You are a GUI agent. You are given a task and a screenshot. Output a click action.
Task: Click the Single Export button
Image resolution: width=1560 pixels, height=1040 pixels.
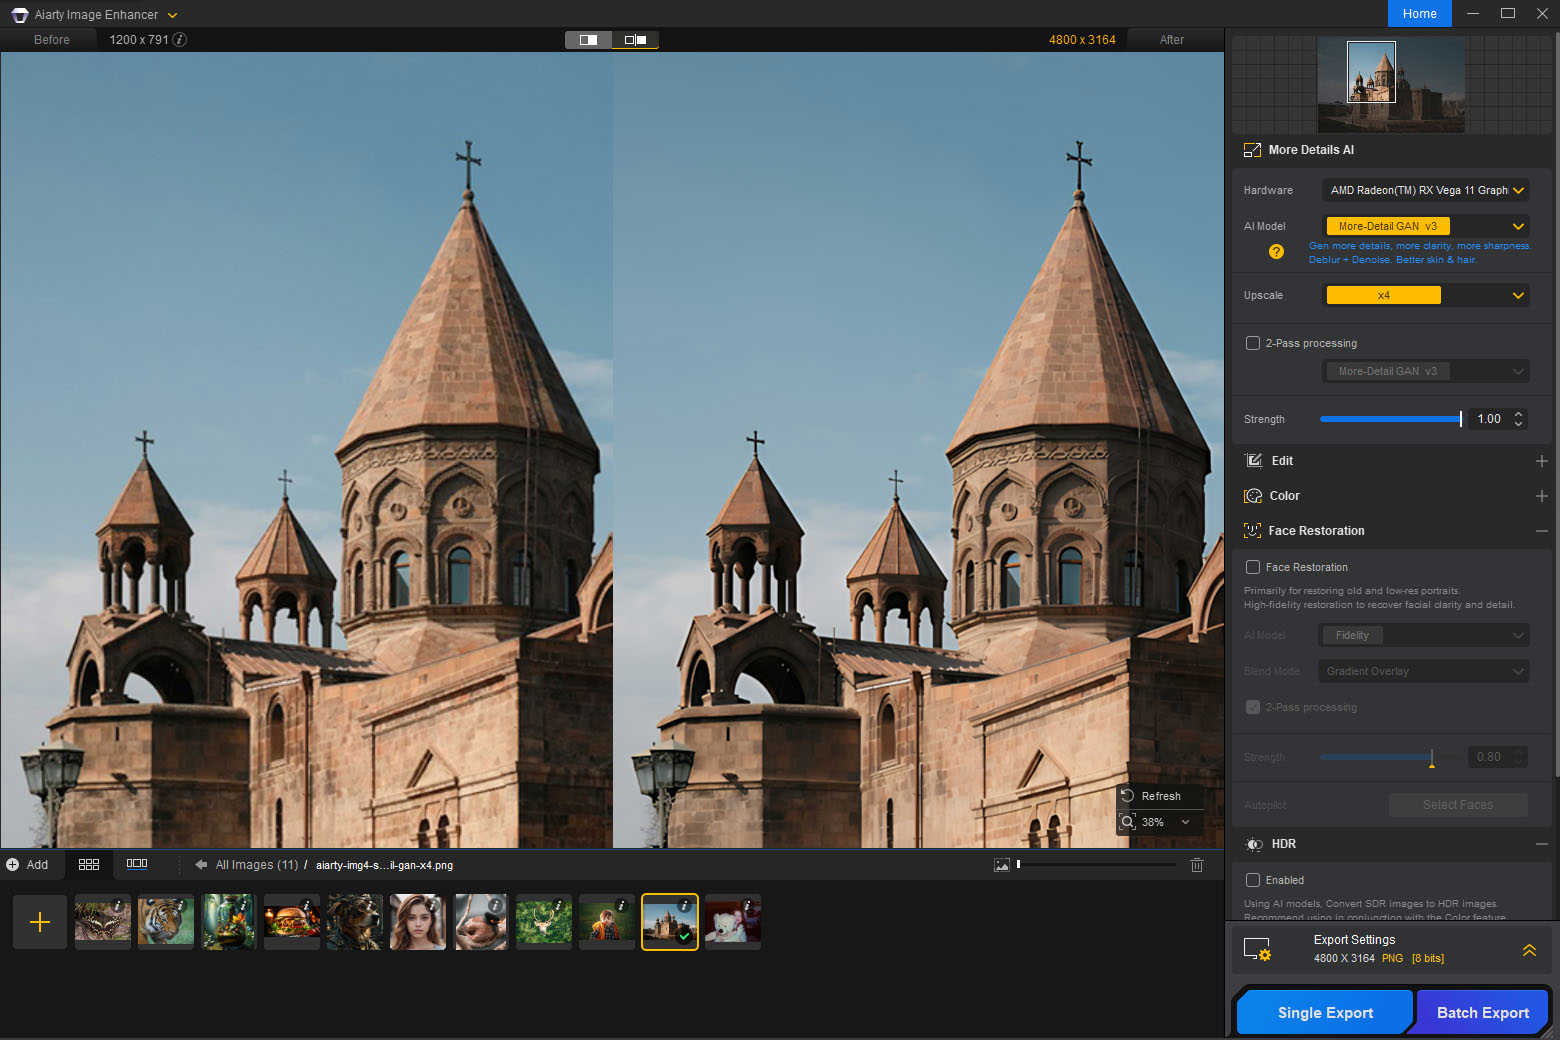(x=1325, y=1012)
